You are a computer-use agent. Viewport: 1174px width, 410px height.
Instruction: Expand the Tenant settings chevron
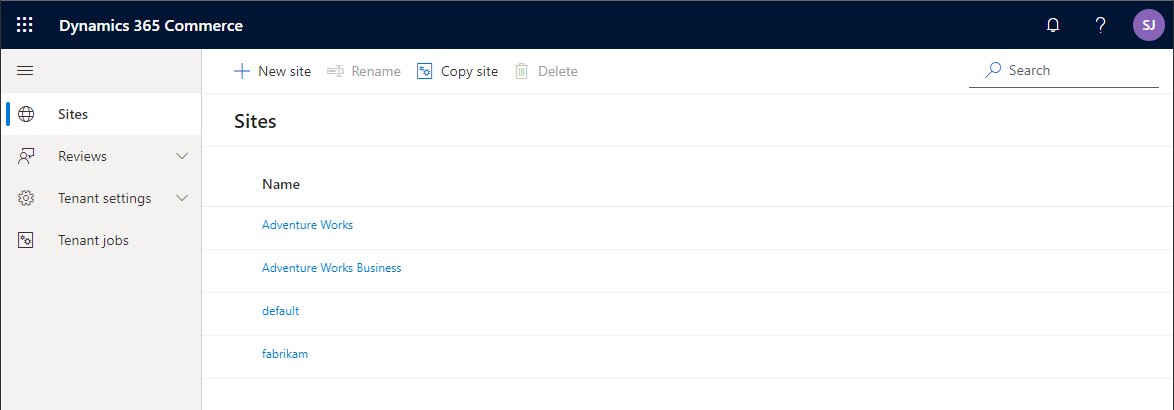182,198
